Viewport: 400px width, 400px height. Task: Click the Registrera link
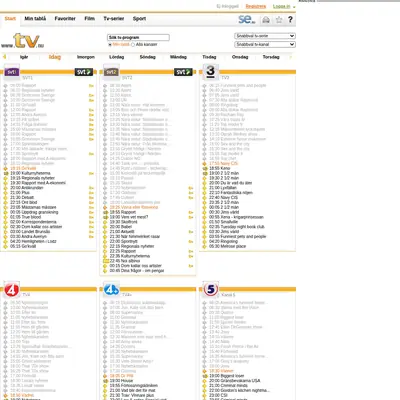pyautogui.click(x=256, y=6)
